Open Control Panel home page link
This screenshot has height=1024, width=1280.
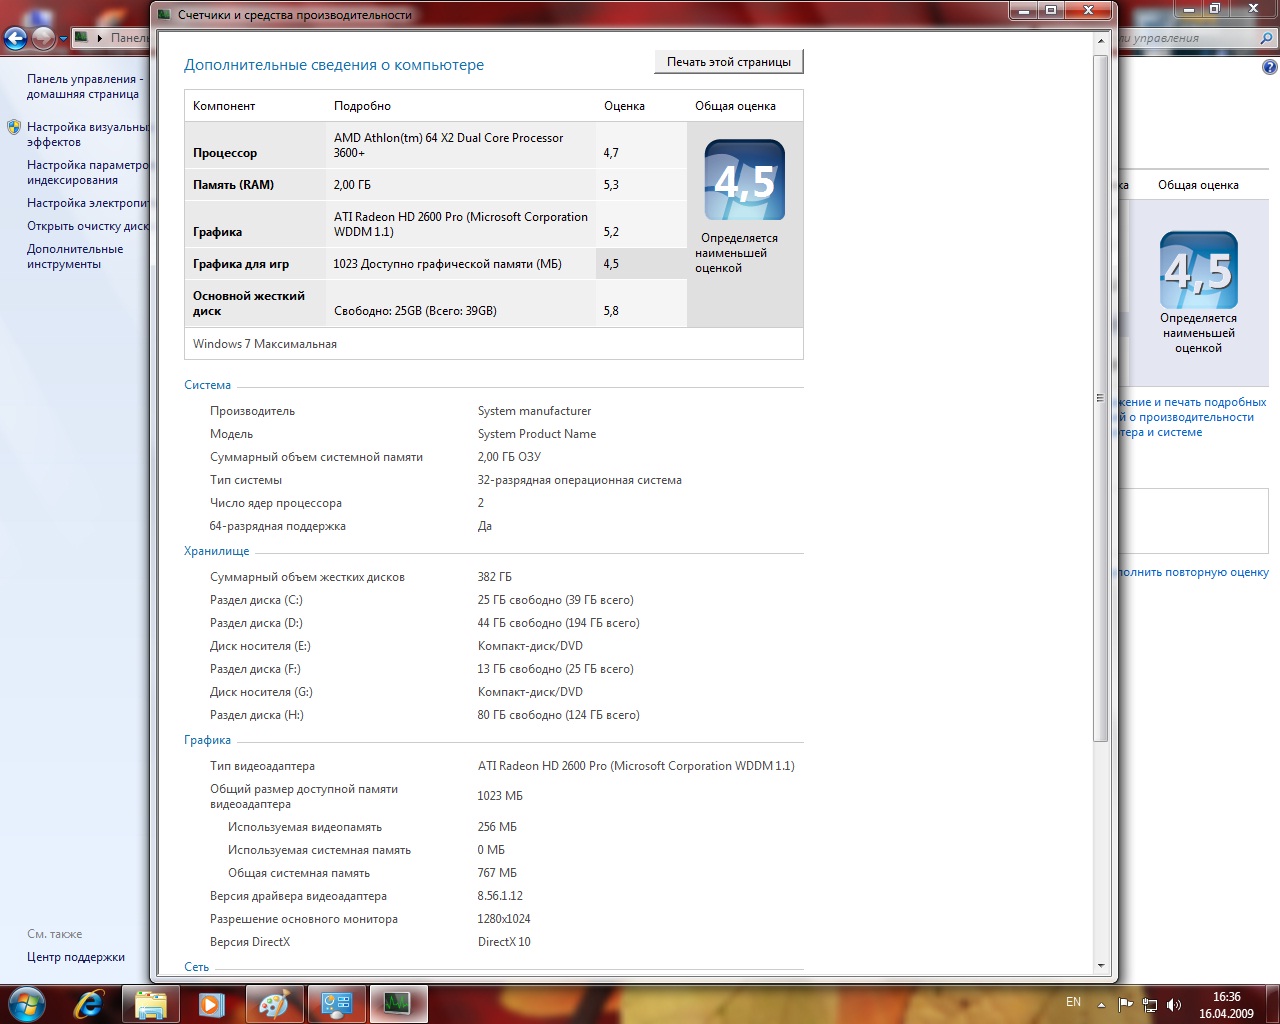pyautogui.click(x=85, y=87)
